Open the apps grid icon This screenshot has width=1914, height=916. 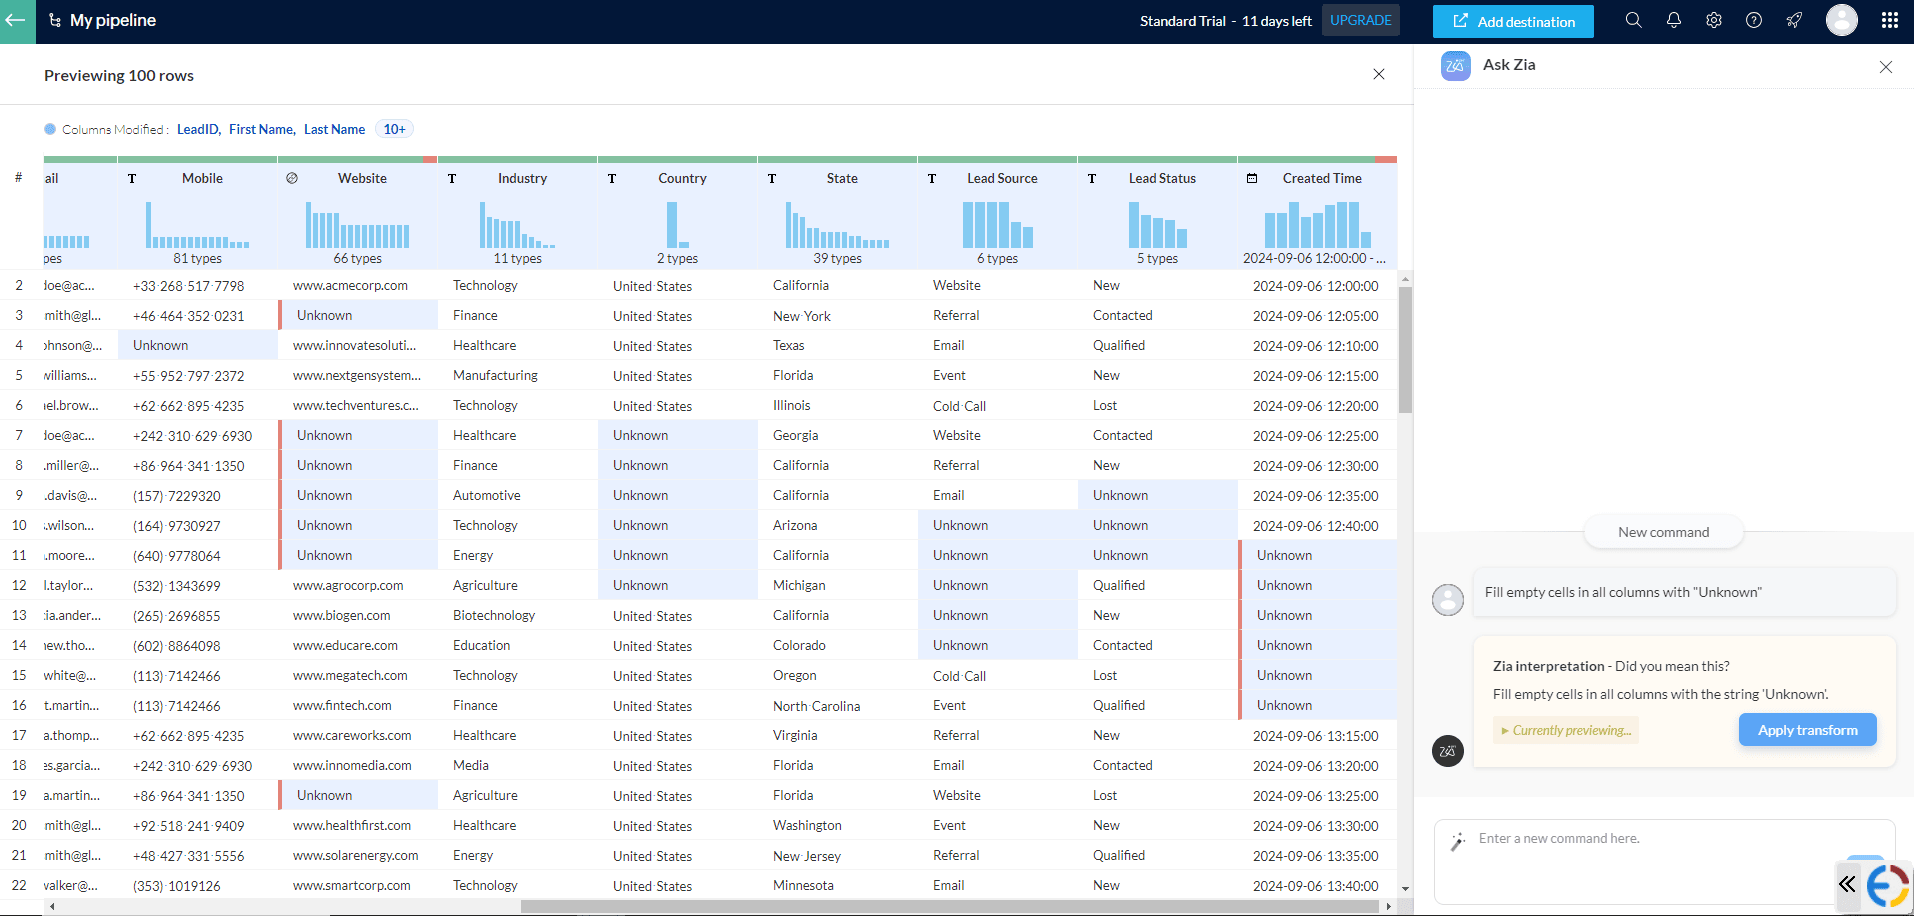tap(1889, 21)
